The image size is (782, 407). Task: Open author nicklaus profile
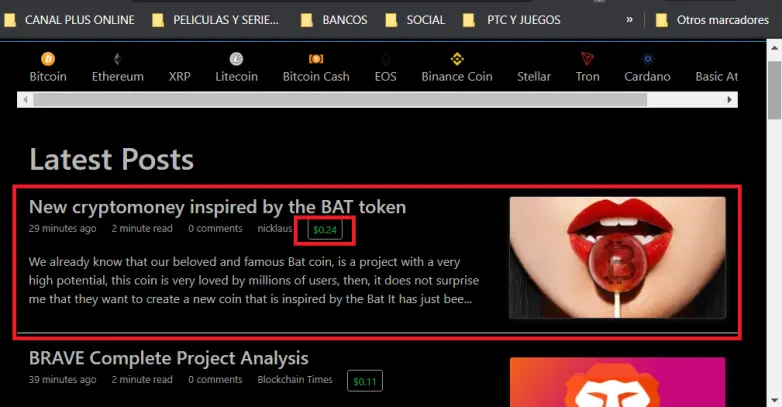[x=274, y=228]
